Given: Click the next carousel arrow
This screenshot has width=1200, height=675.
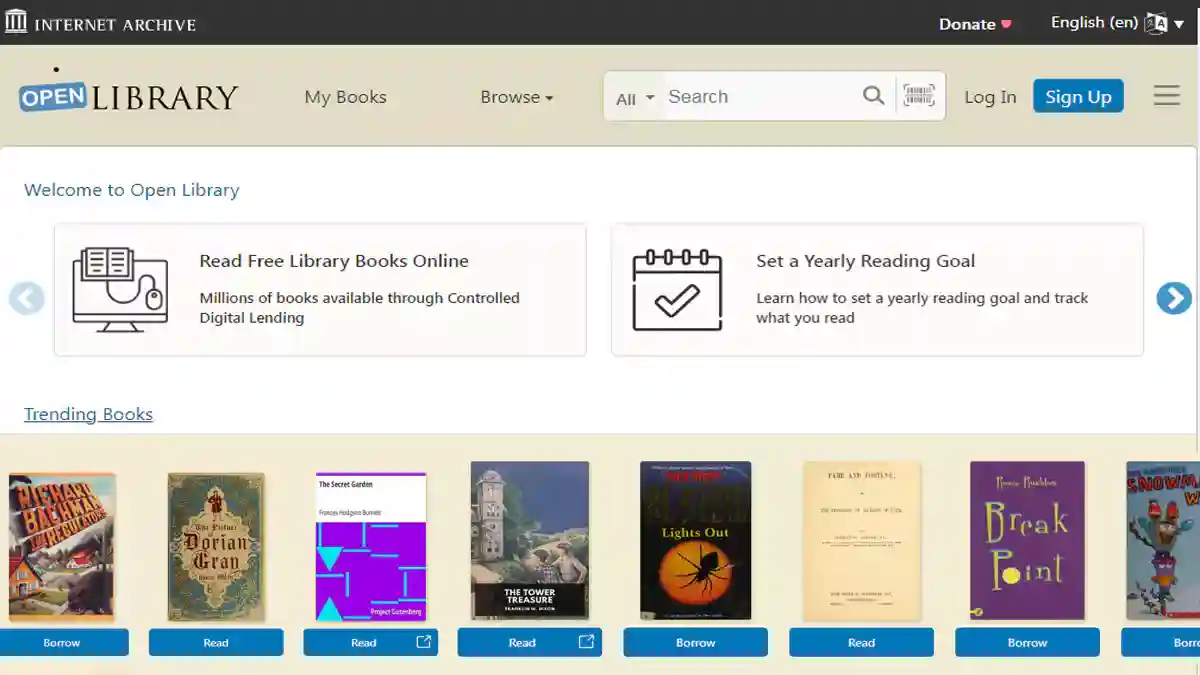Looking at the screenshot, I should 1174,297.
